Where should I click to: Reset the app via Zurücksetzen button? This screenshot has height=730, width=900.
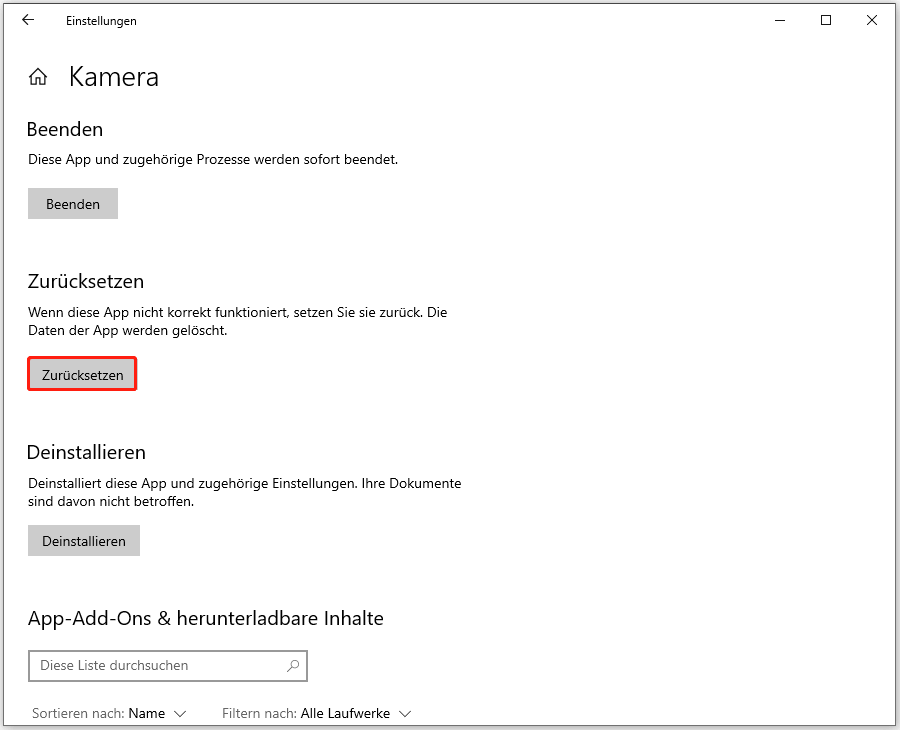[82, 374]
